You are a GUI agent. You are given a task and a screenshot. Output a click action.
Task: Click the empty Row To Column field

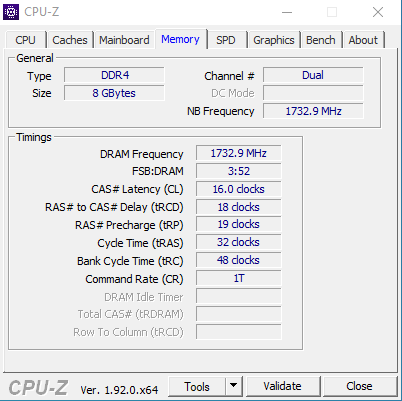[x=239, y=332]
